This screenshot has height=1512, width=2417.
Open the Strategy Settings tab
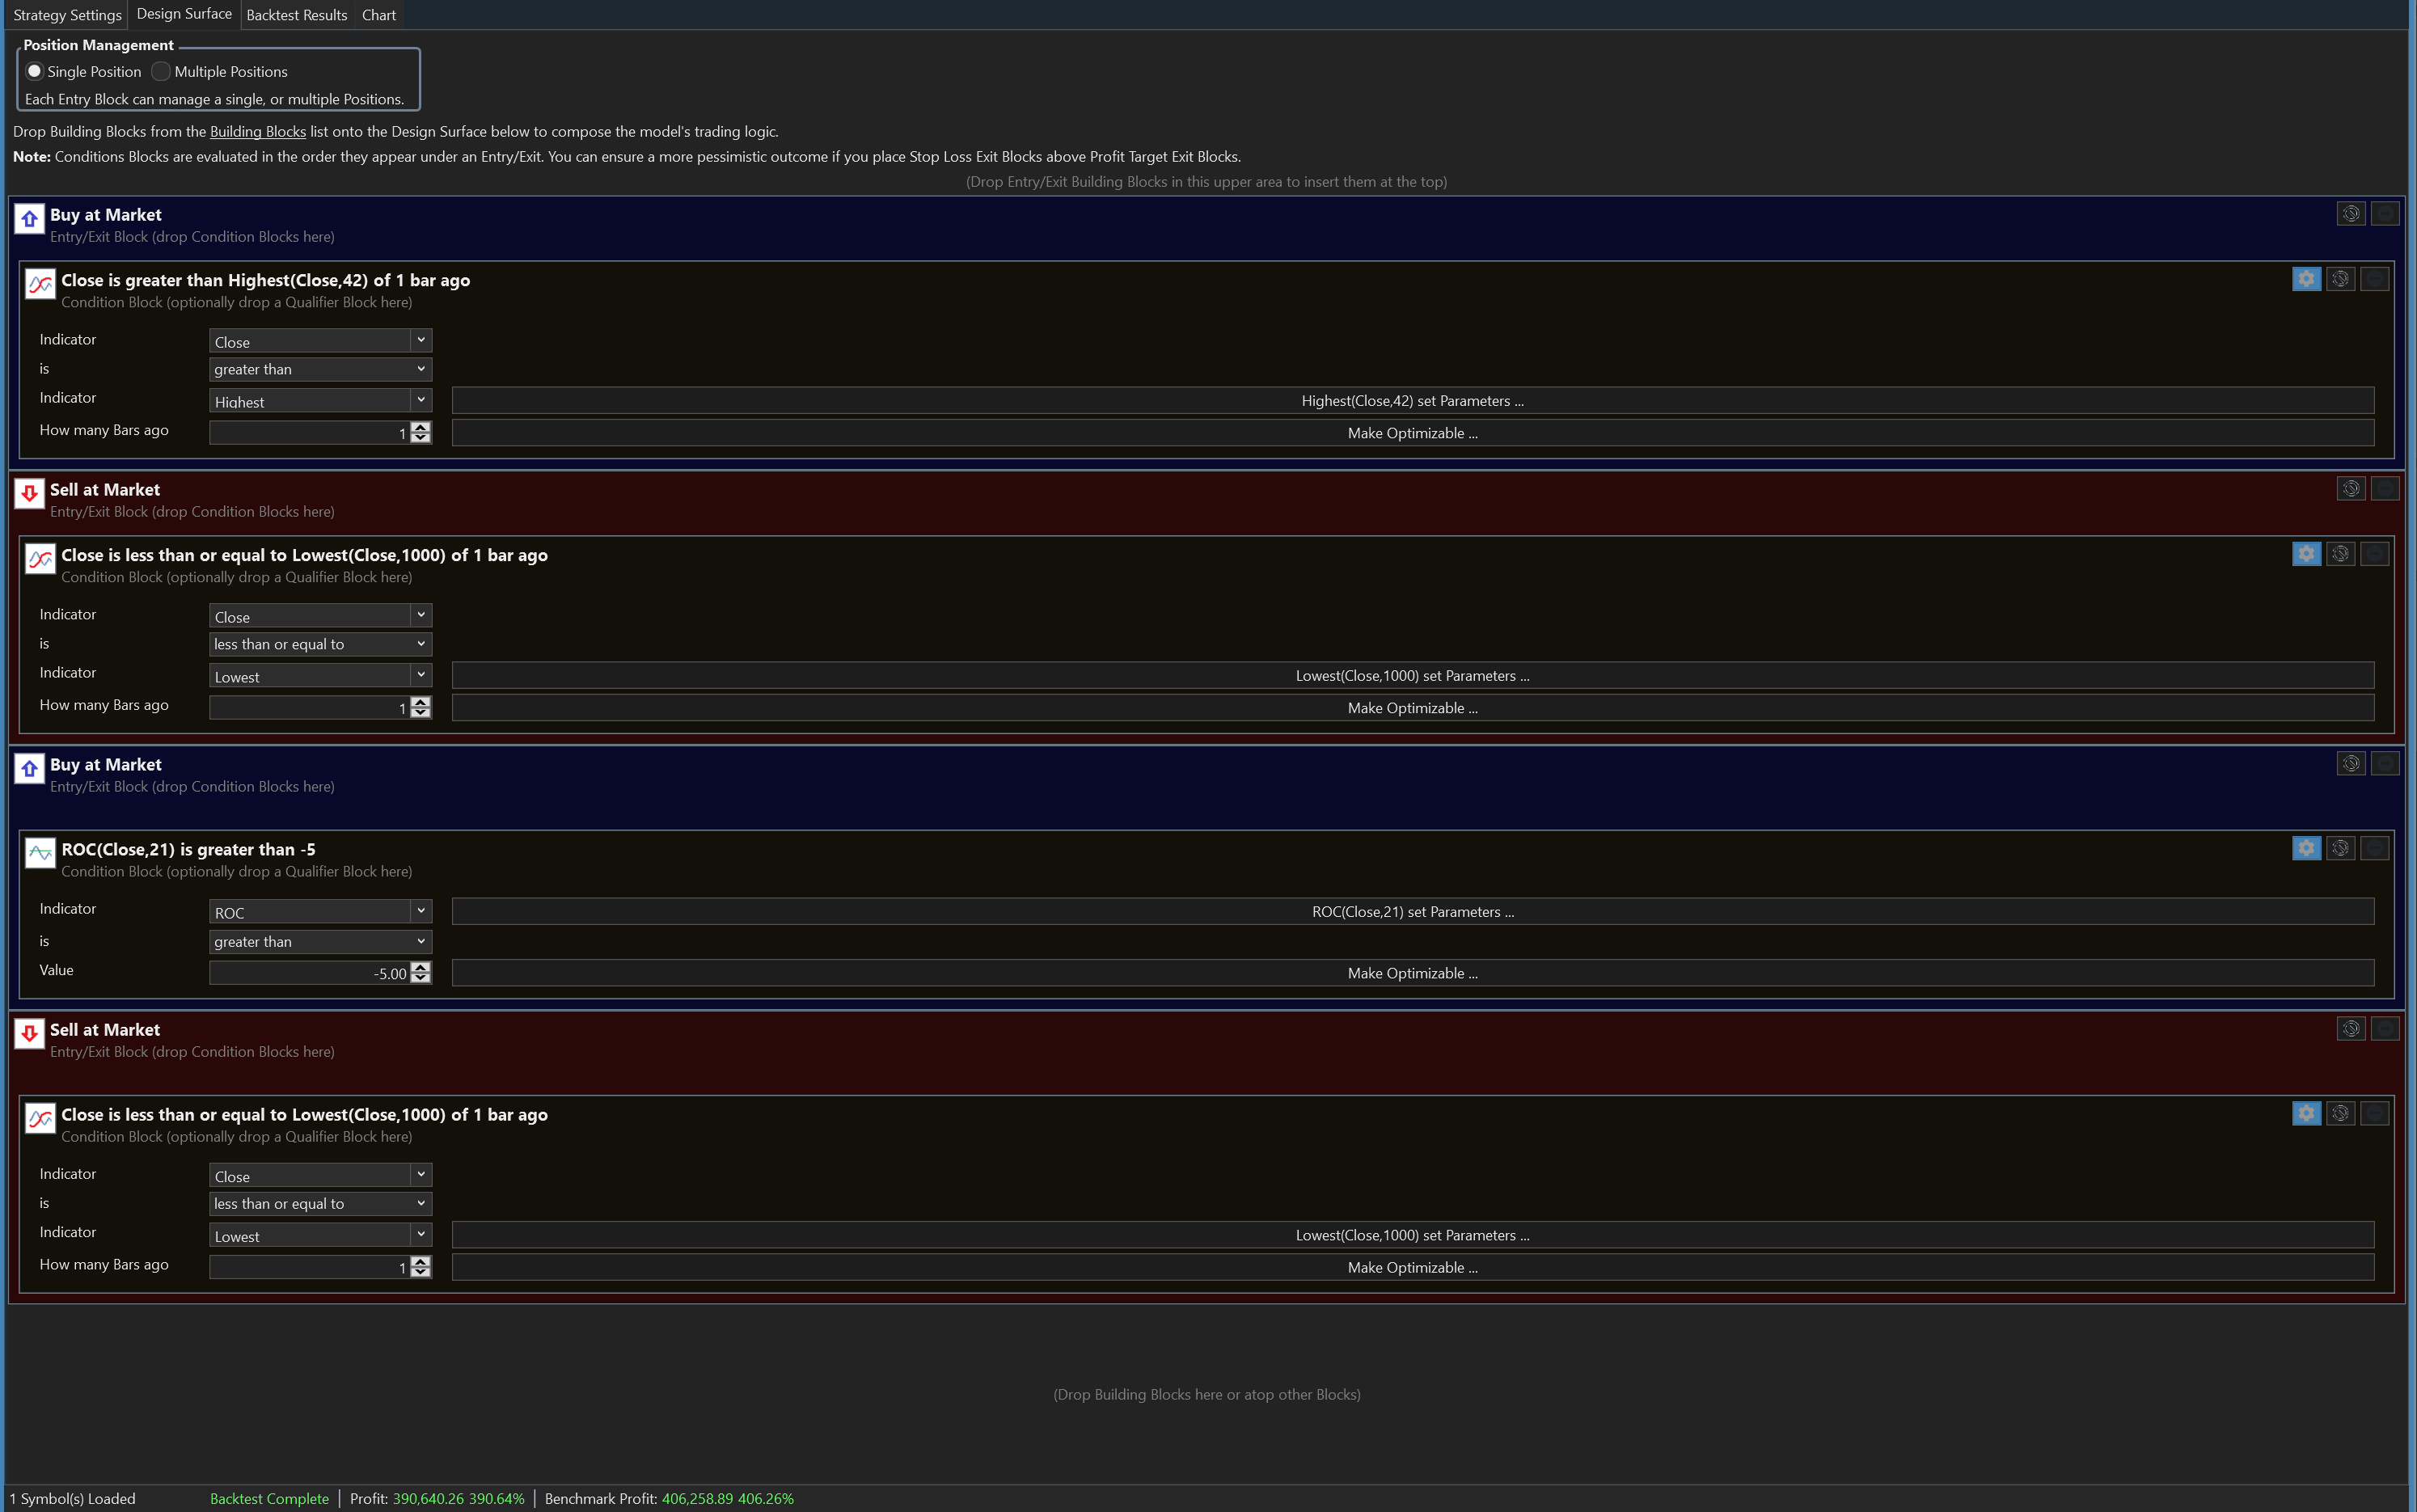click(x=67, y=15)
